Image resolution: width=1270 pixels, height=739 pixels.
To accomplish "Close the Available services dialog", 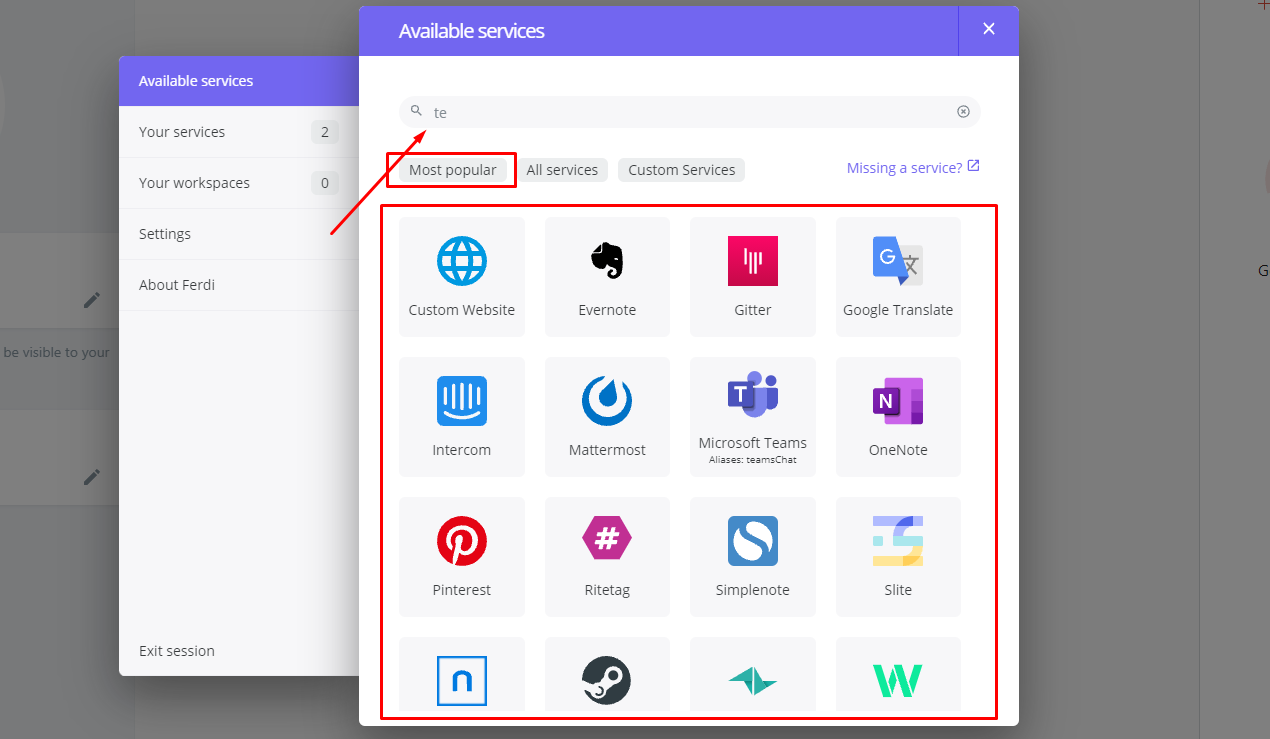I will 989,29.
